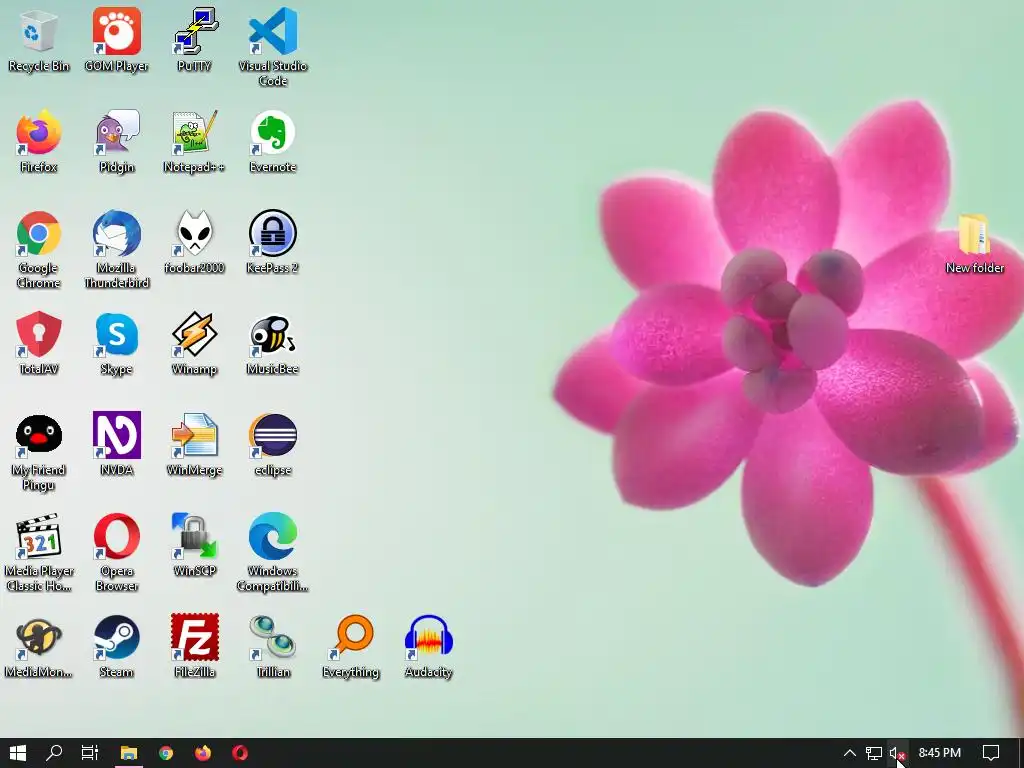Click the muted volume tray icon
The image size is (1024, 768).
(897, 753)
